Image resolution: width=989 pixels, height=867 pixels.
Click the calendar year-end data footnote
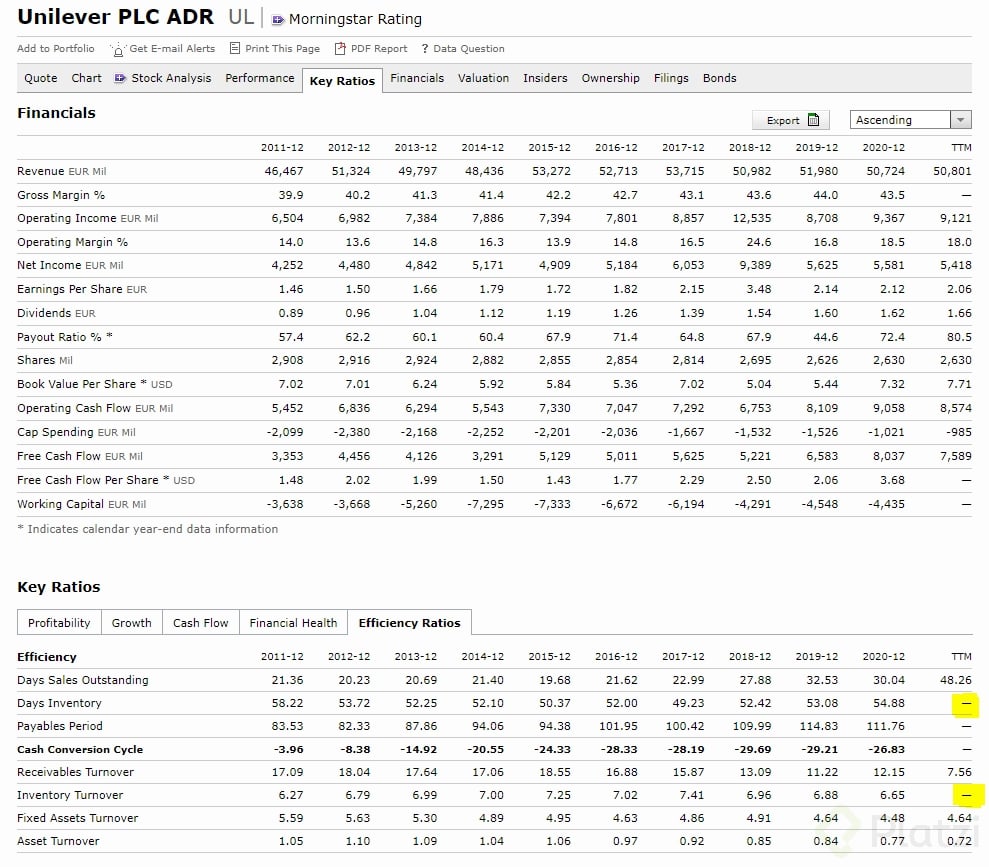(x=148, y=529)
